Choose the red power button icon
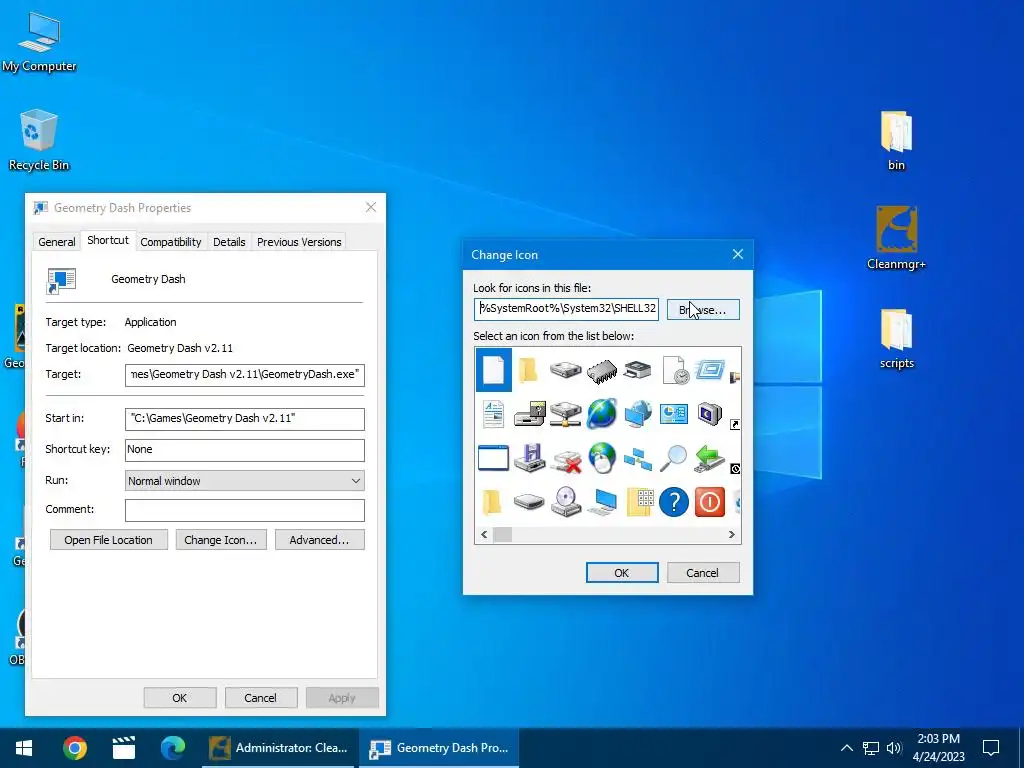Image resolution: width=1024 pixels, height=768 pixels. pyautogui.click(x=710, y=502)
